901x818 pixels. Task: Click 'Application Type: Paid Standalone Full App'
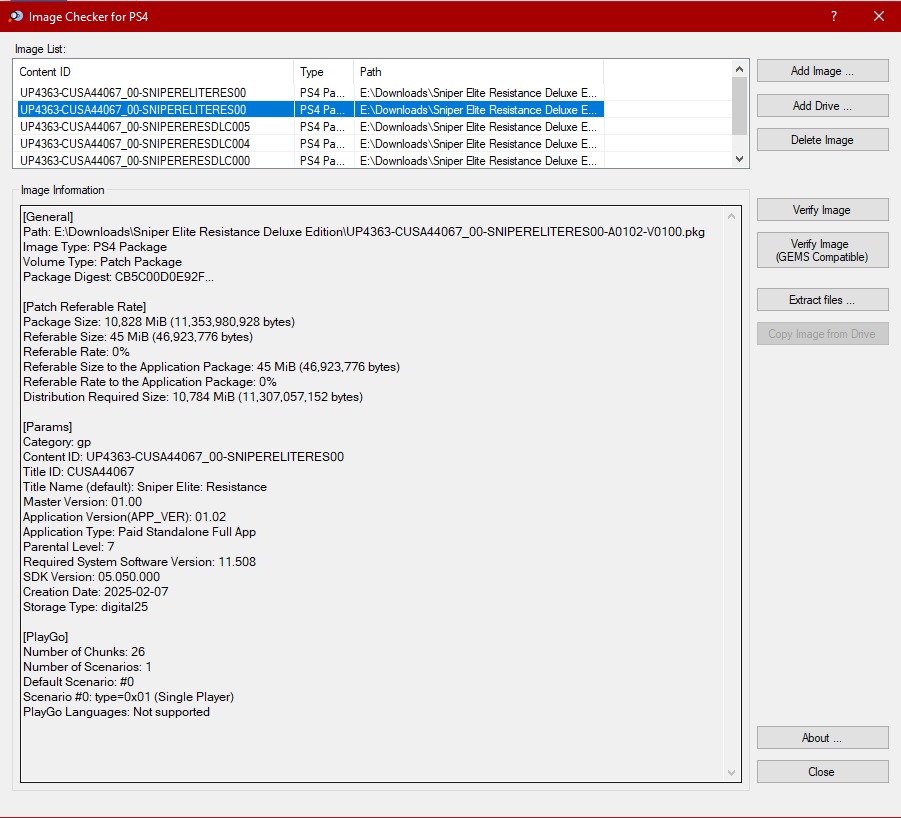pos(140,531)
